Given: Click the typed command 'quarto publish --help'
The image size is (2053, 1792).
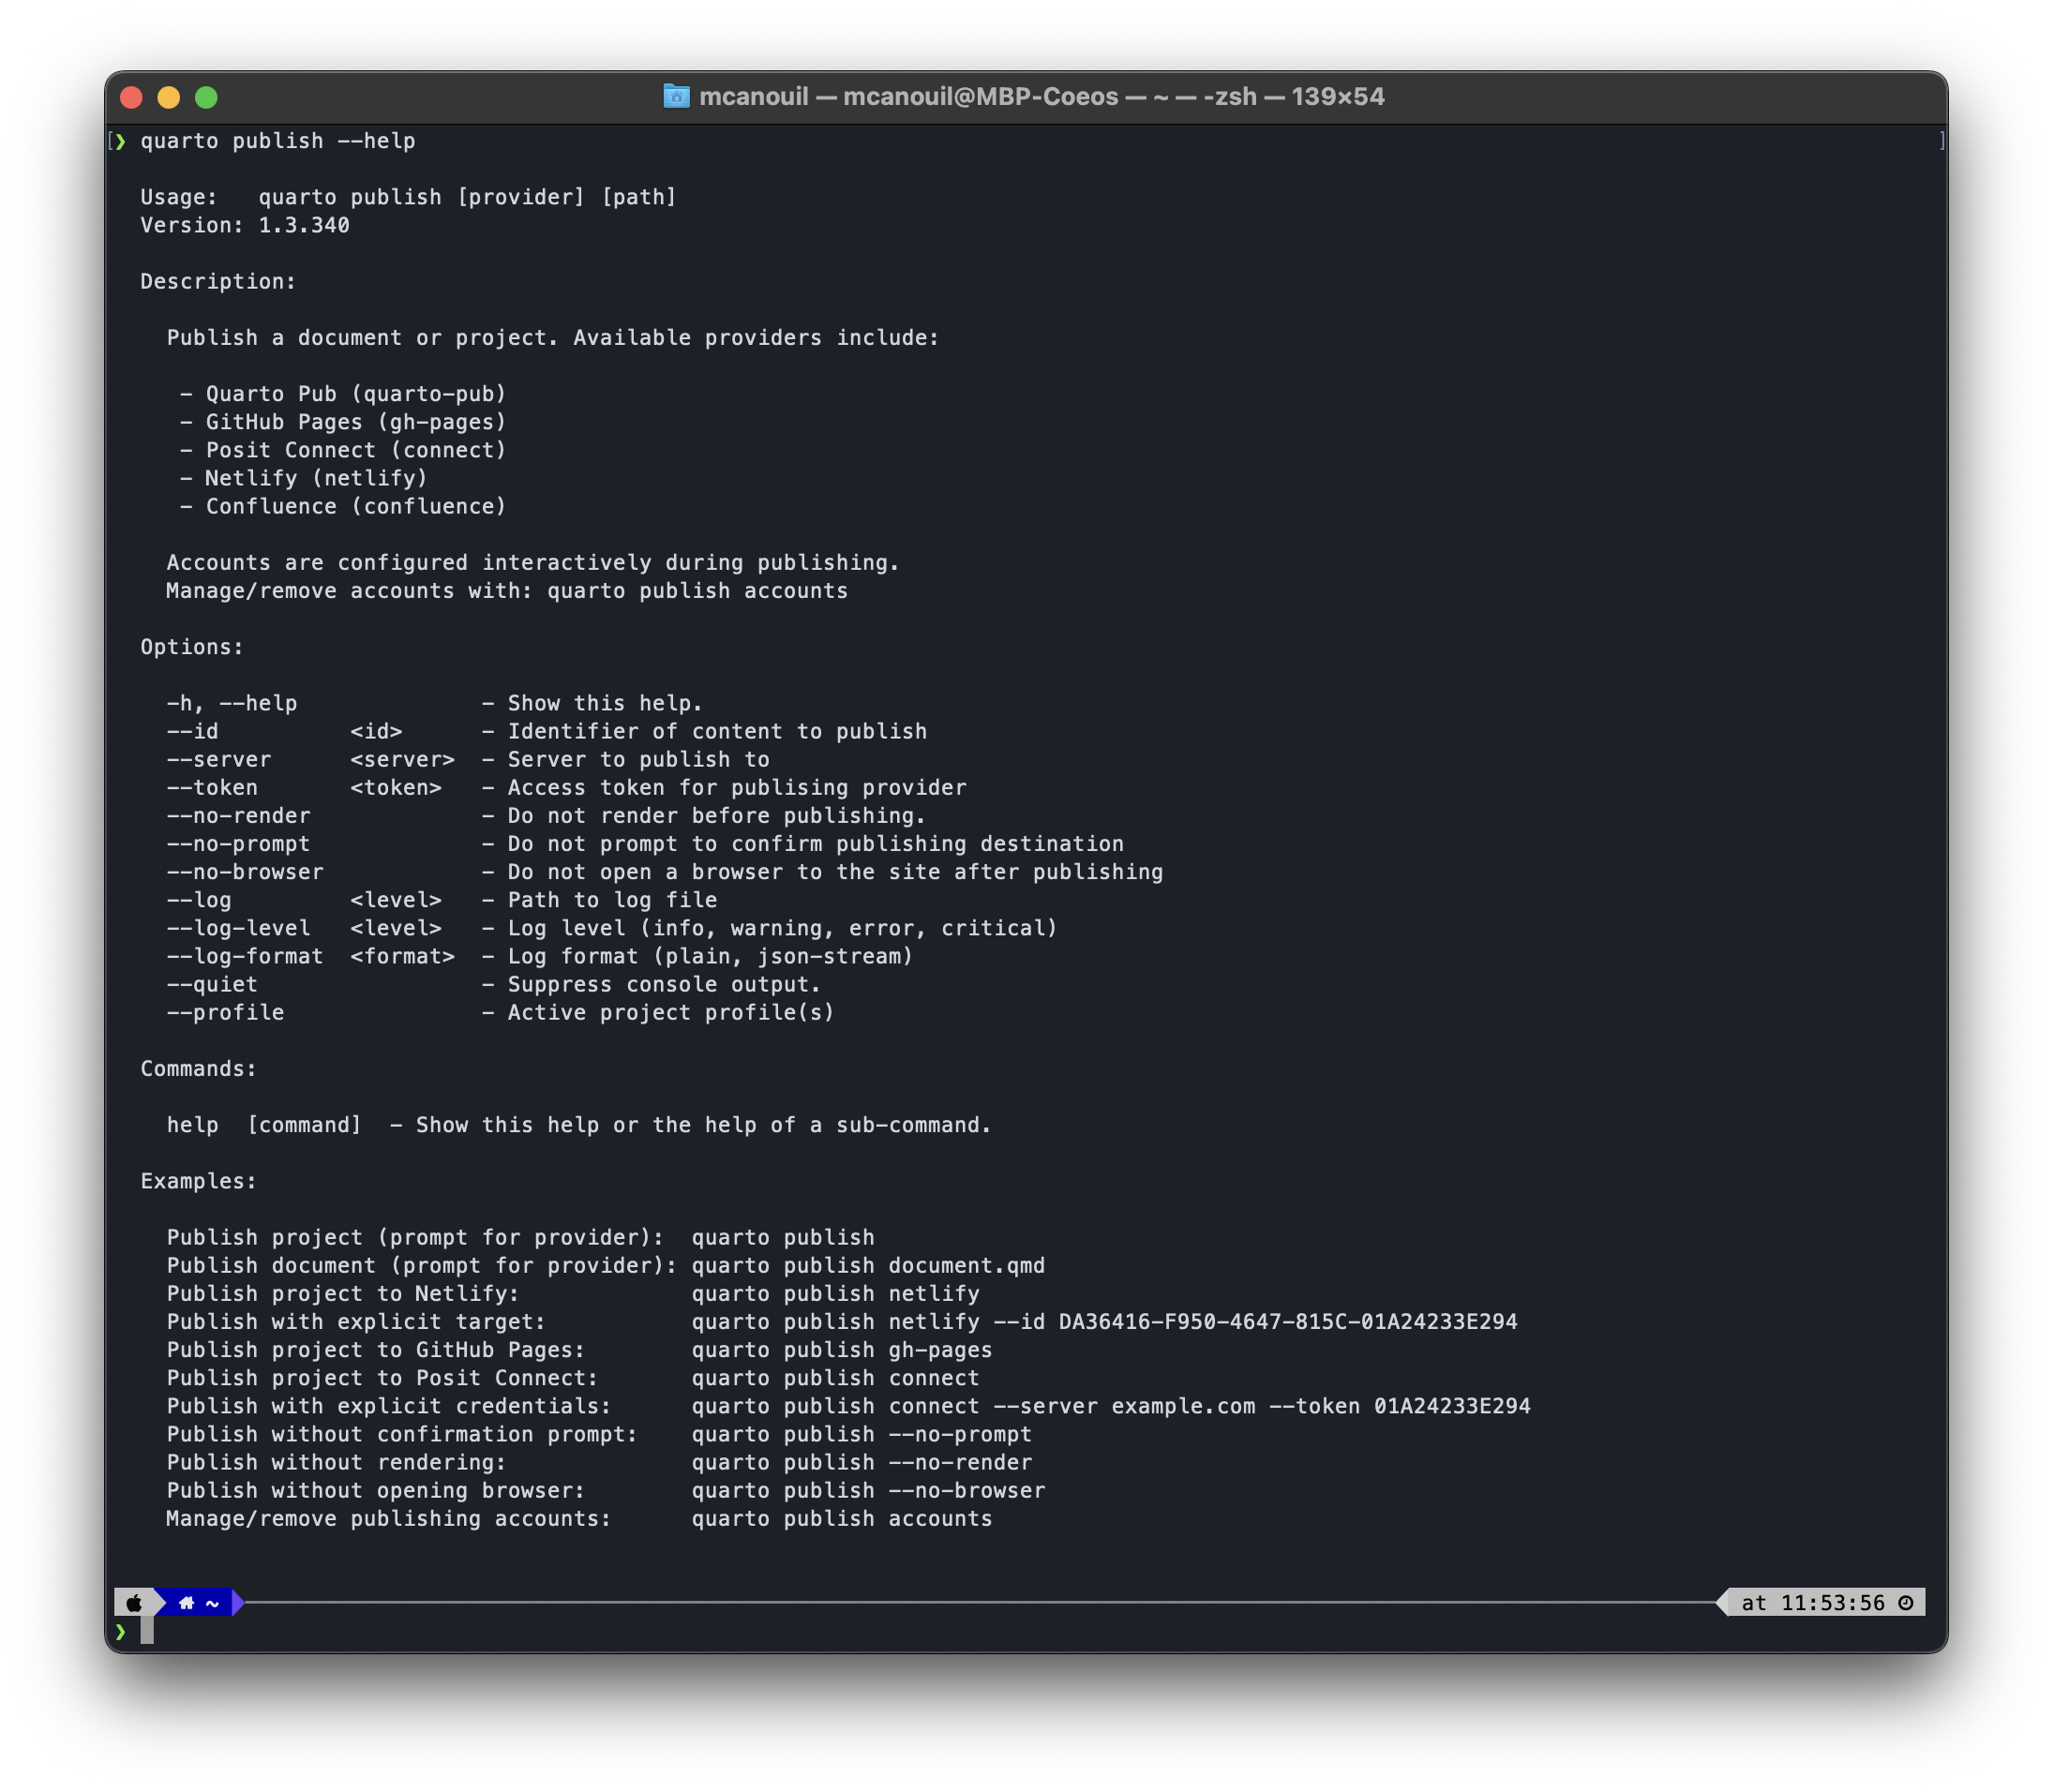Looking at the screenshot, I should tap(278, 141).
